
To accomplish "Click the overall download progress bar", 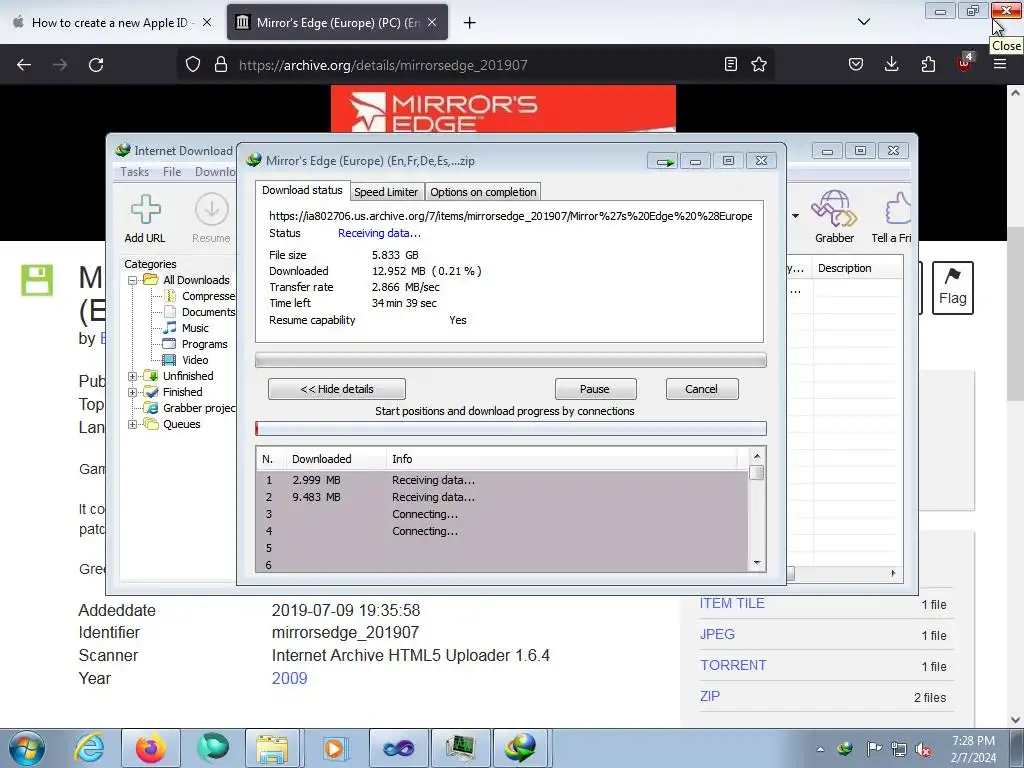I will (x=511, y=360).
